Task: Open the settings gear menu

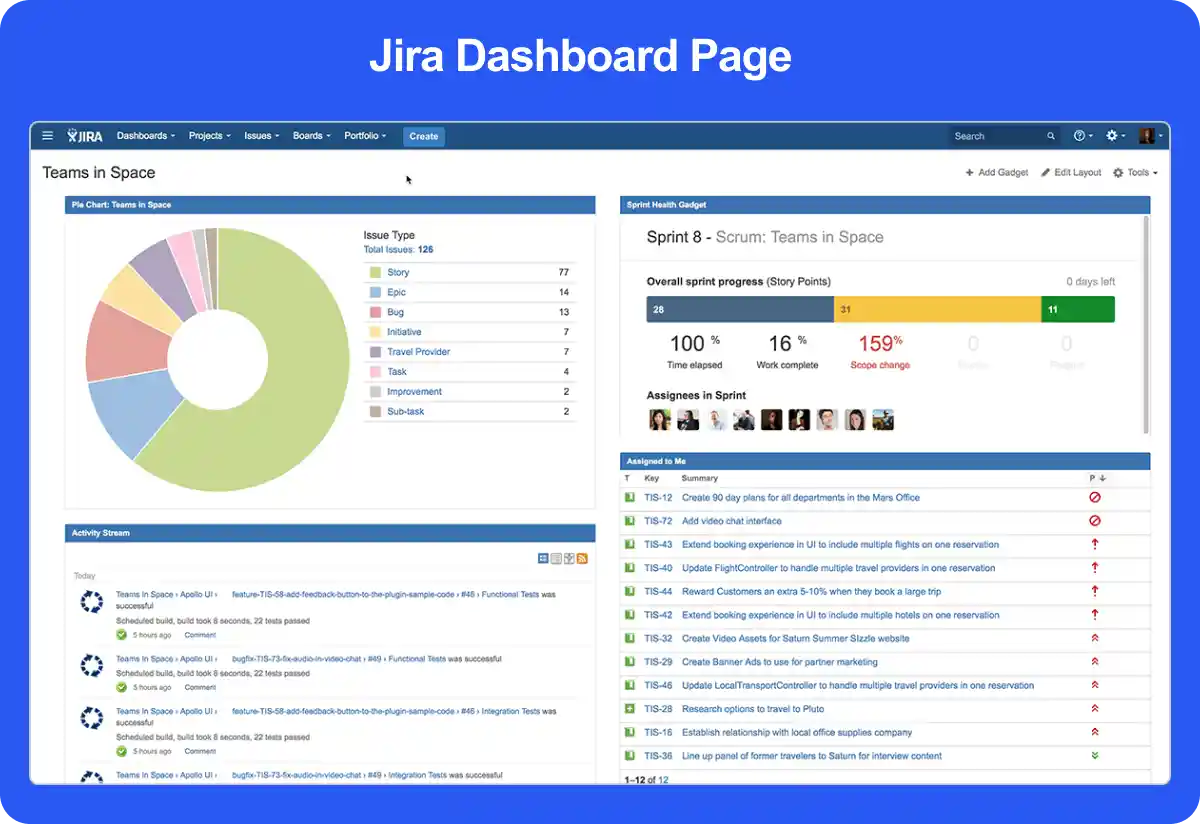Action: 1115,136
